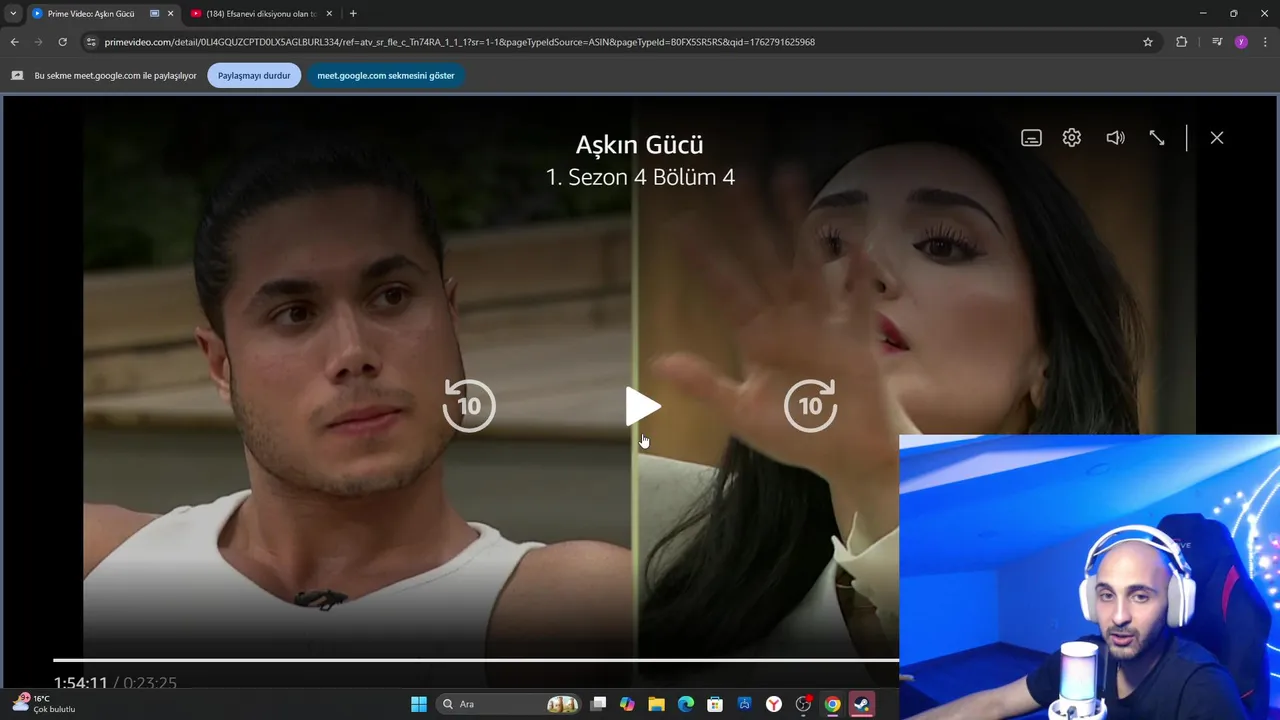Open Task View from the taskbar

coord(598,704)
